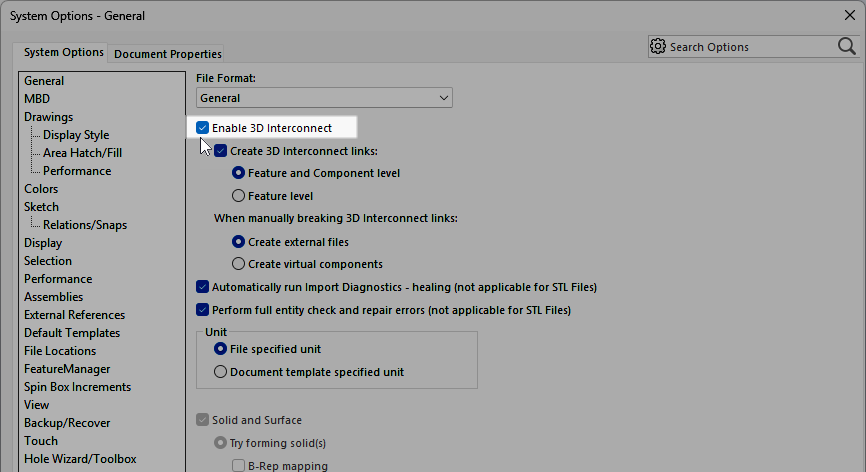
Task: Select View category
Action: click(x=36, y=405)
